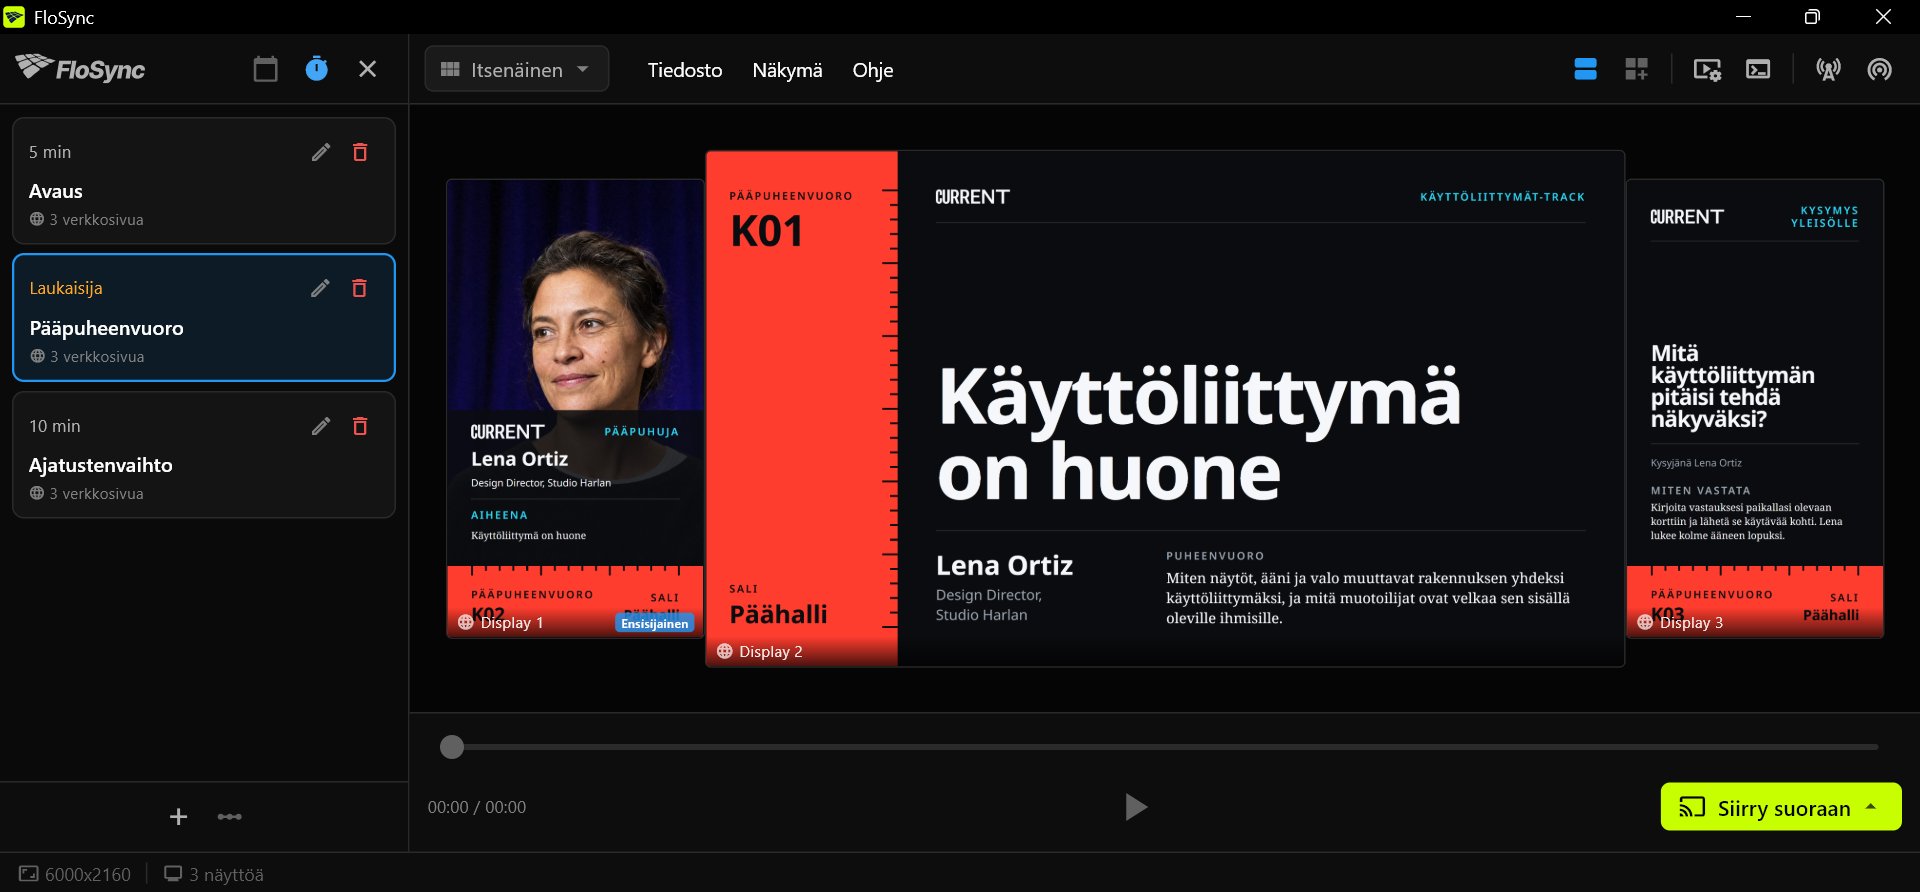This screenshot has height=892, width=1920.
Task: Open the console terminal icon
Action: click(x=1758, y=69)
